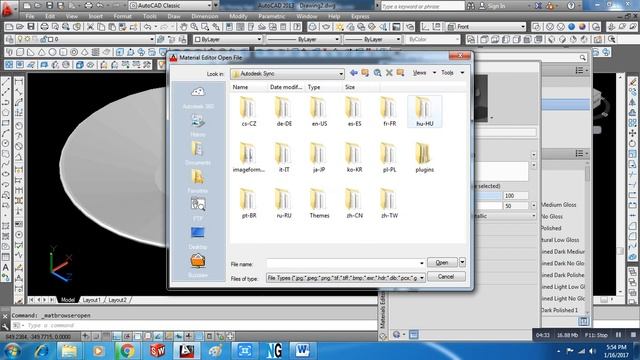The height and width of the screenshot is (360, 640).
Task: Go up one folder level in dialog
Action: click(365, 73)
